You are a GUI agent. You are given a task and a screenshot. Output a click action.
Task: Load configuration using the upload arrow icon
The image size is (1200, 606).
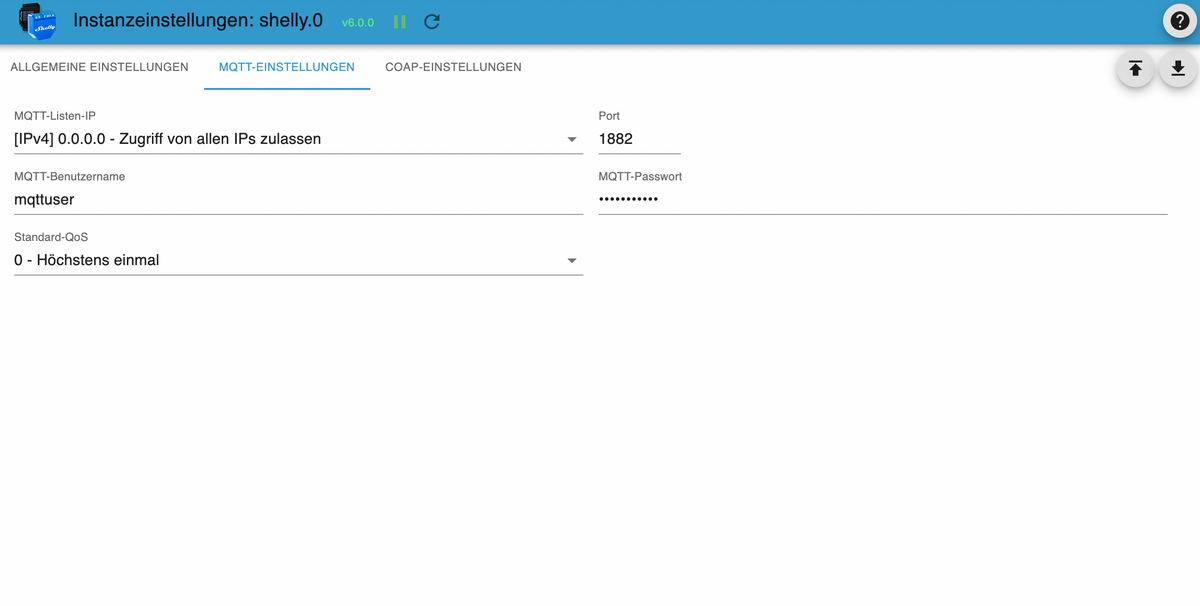click(1135, 68)
